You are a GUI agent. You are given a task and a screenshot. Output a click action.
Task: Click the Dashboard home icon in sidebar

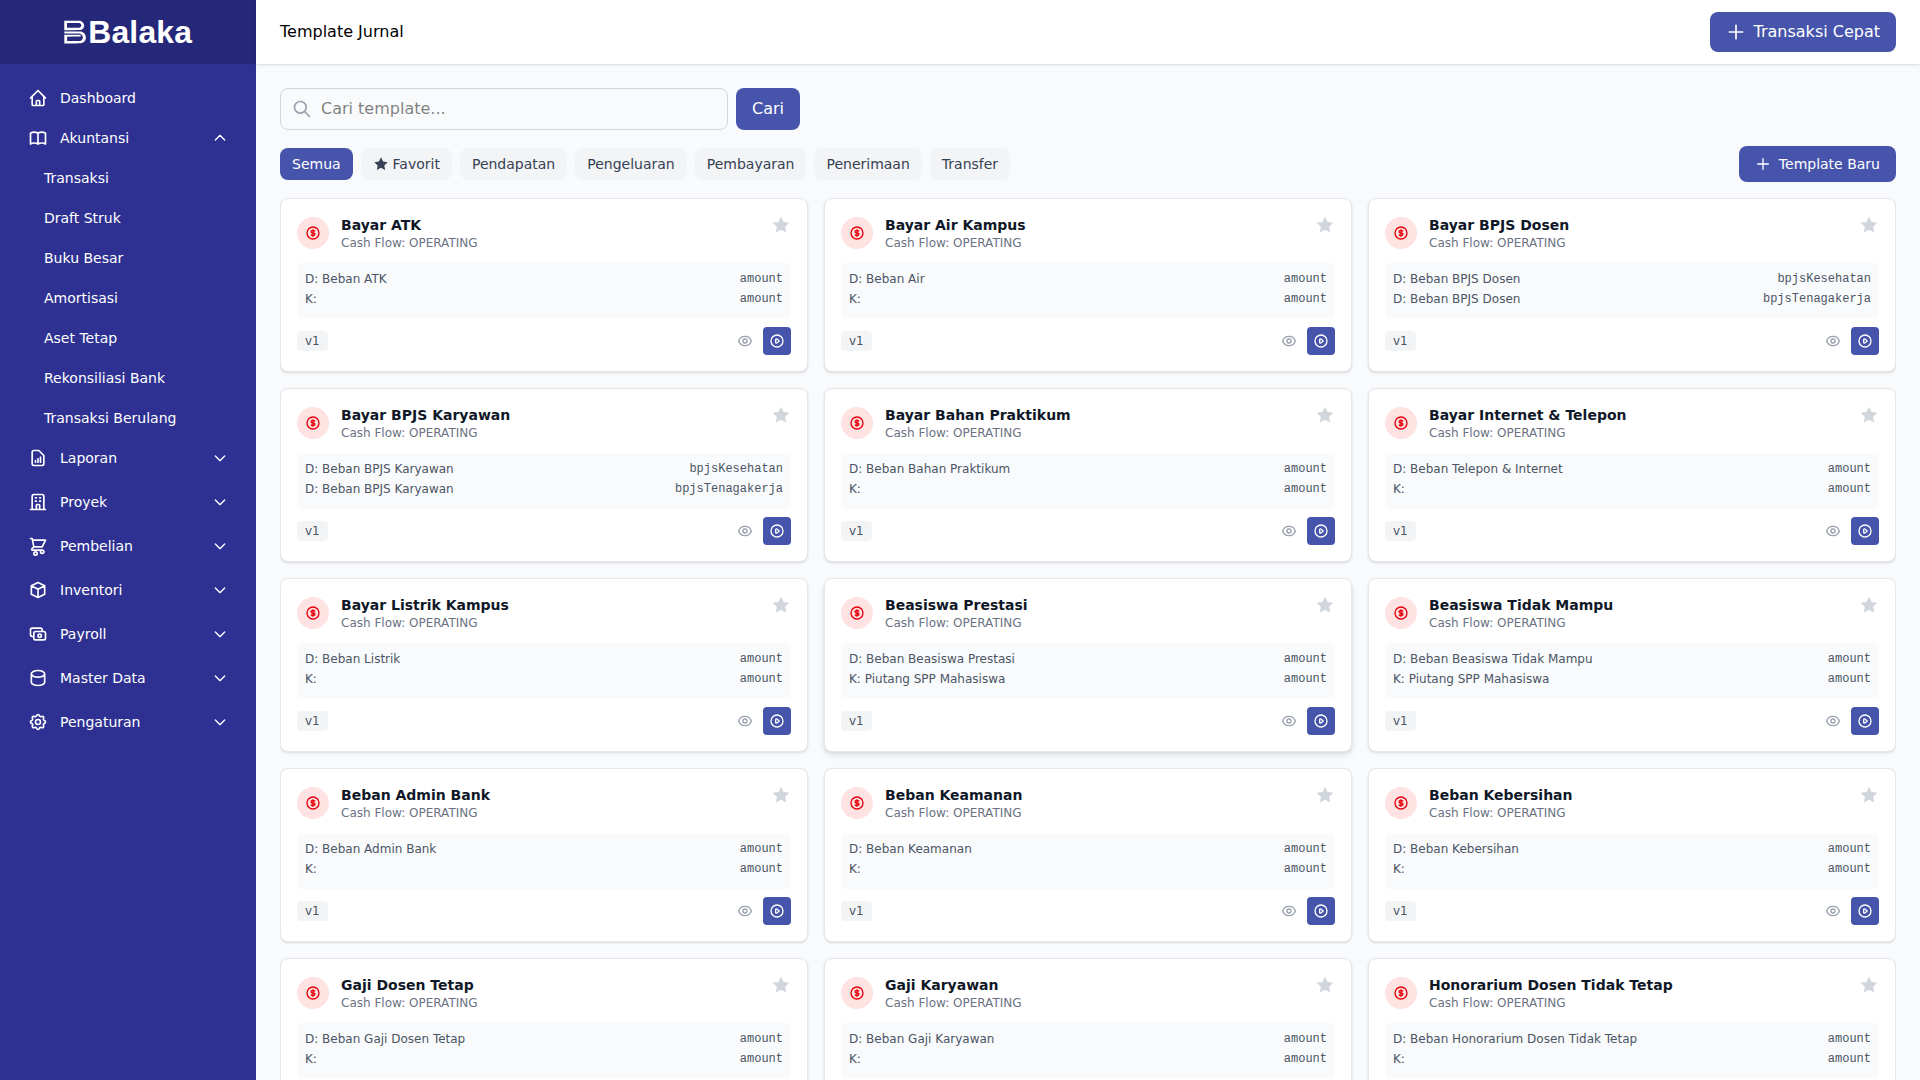[38, 98]
